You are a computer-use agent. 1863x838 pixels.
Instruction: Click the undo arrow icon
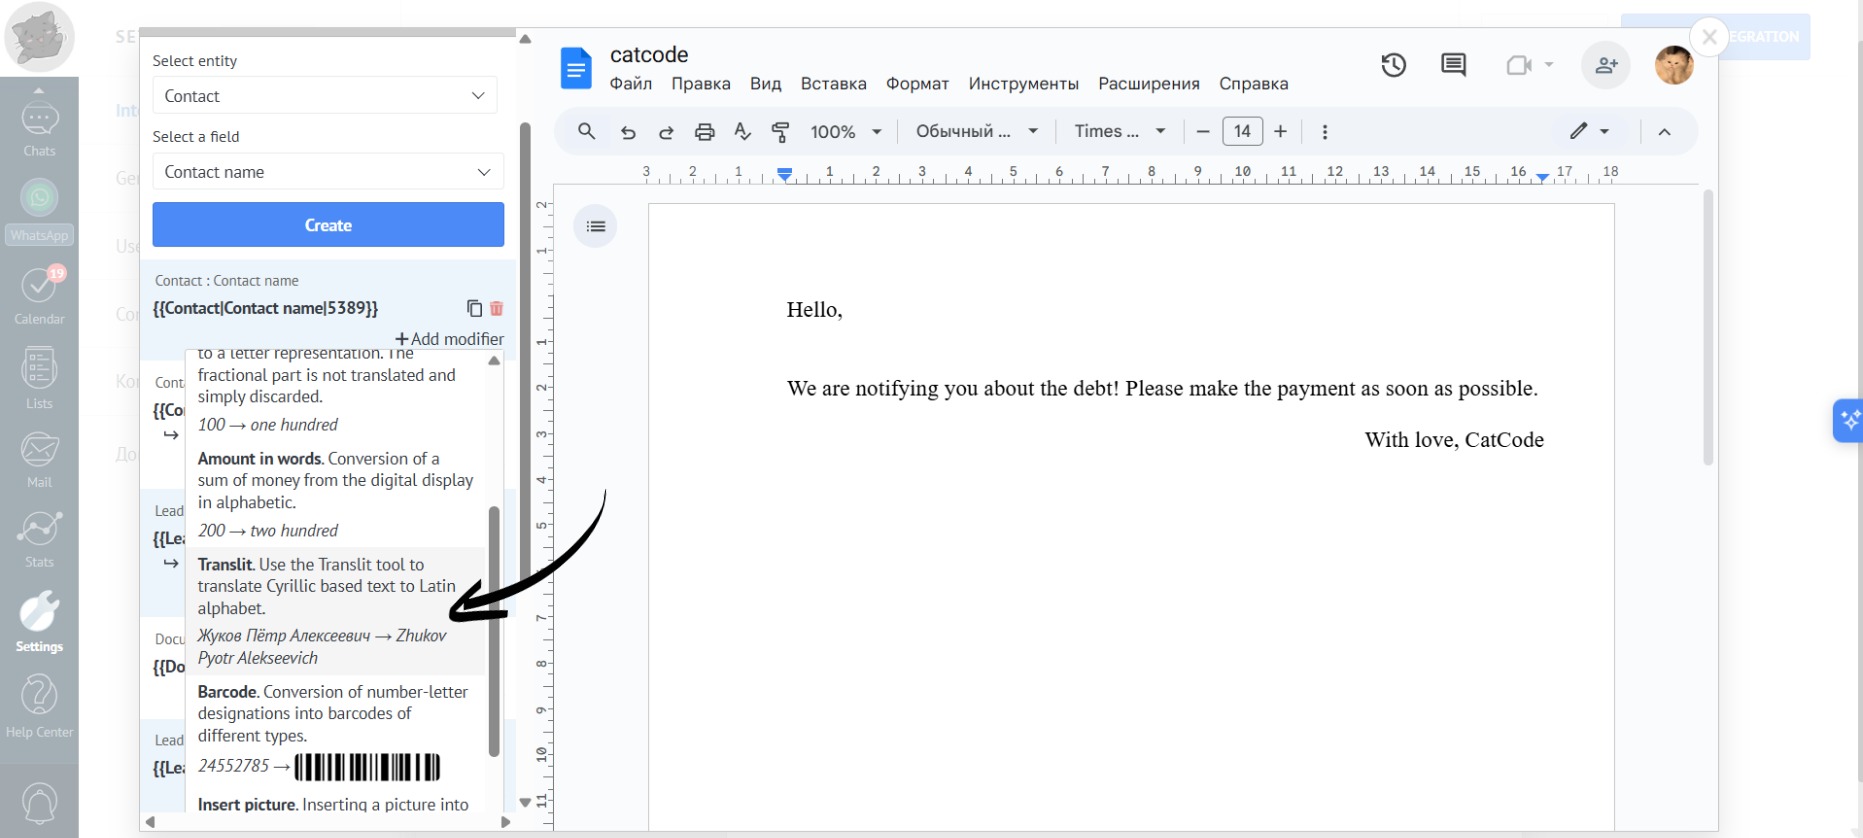point(628,132)
